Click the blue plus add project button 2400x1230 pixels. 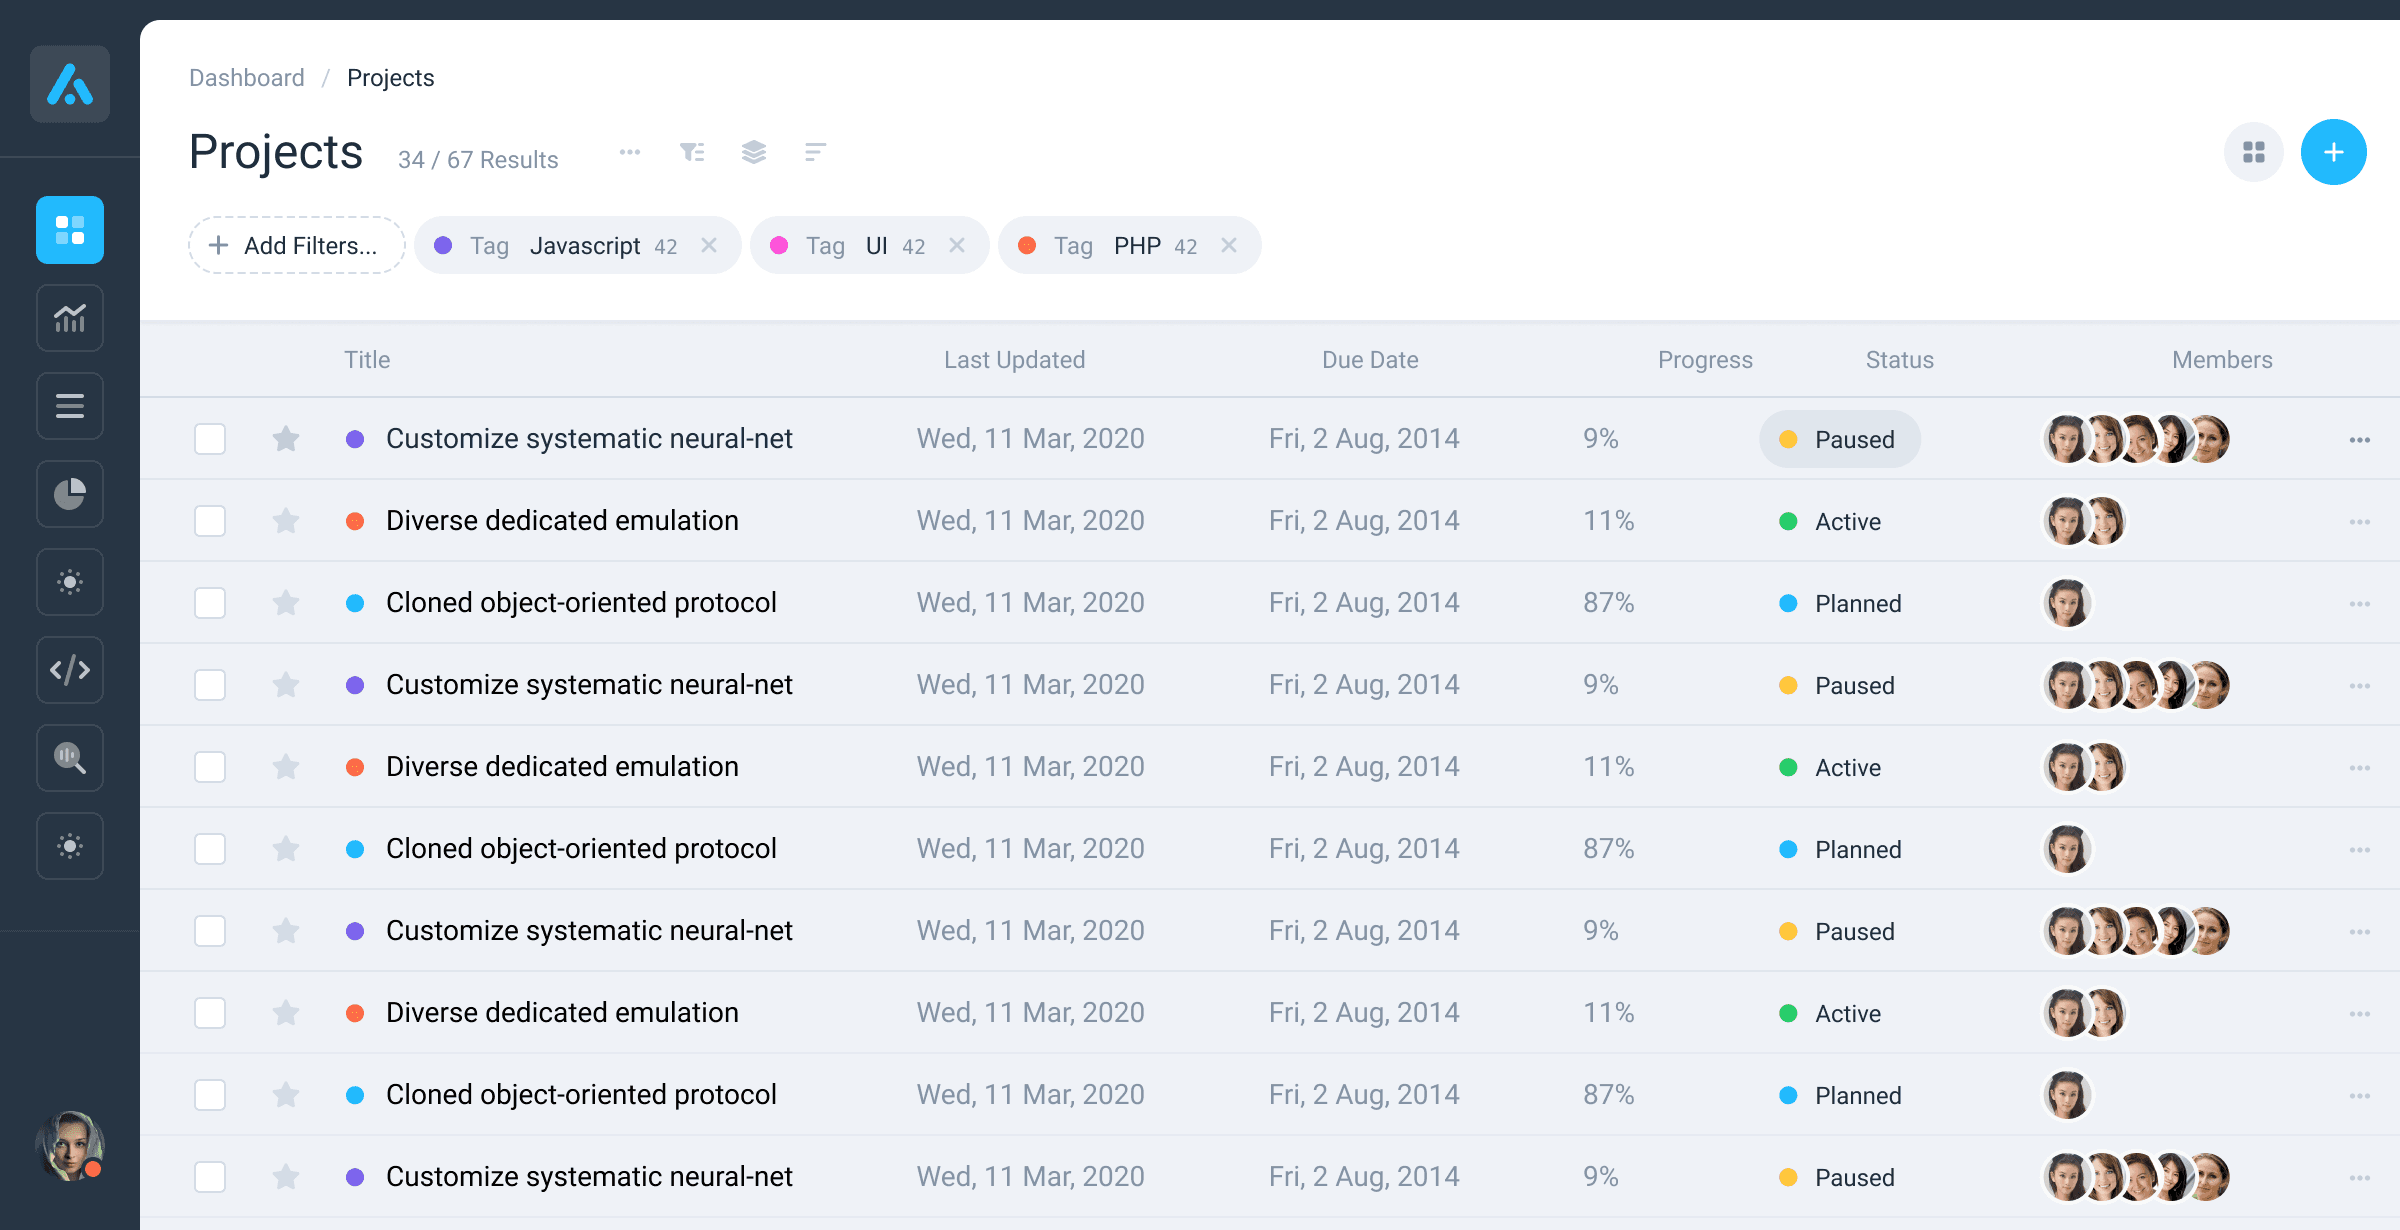click(2334, 152)
